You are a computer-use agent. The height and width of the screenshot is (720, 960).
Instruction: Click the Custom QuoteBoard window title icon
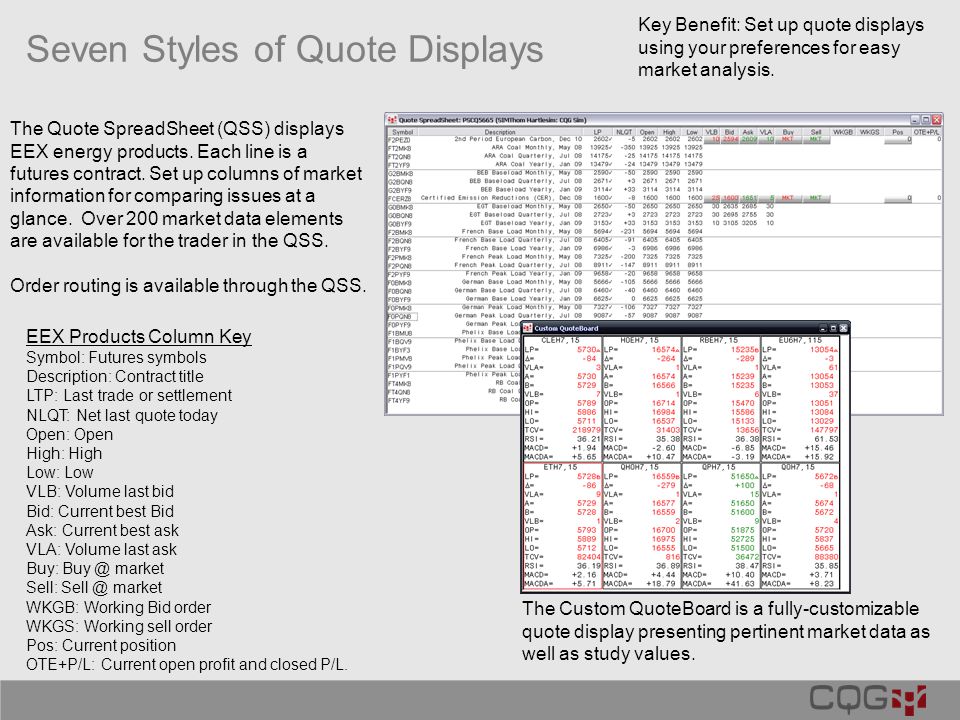[x=528, y=328]
